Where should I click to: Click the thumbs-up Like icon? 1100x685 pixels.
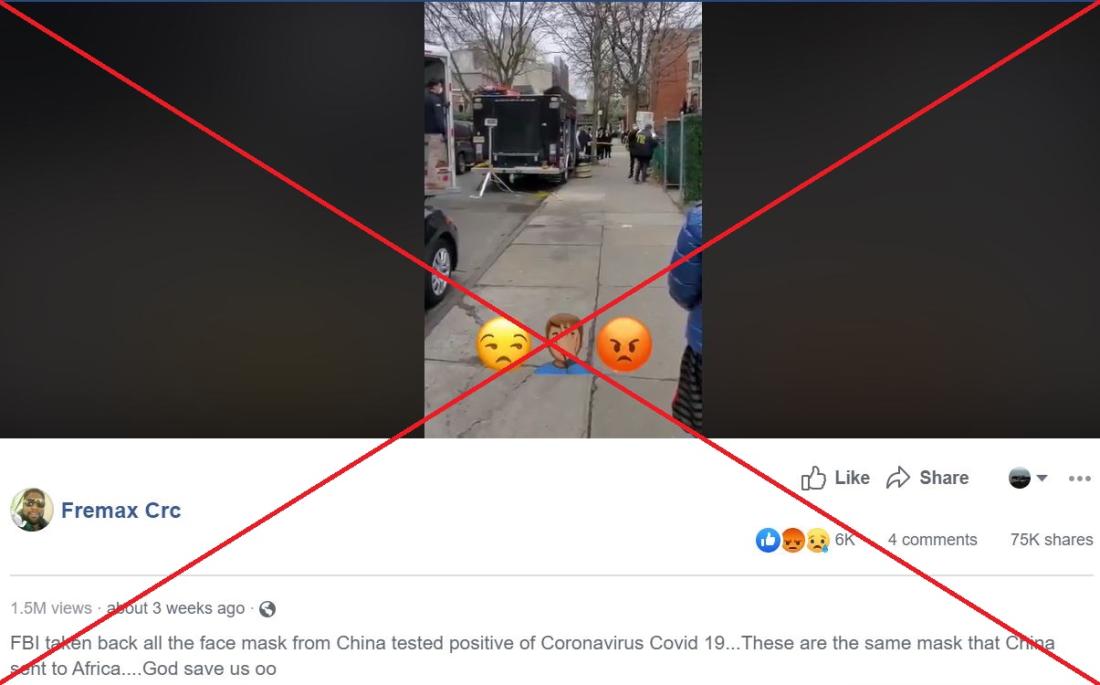[x=814, y=478]
